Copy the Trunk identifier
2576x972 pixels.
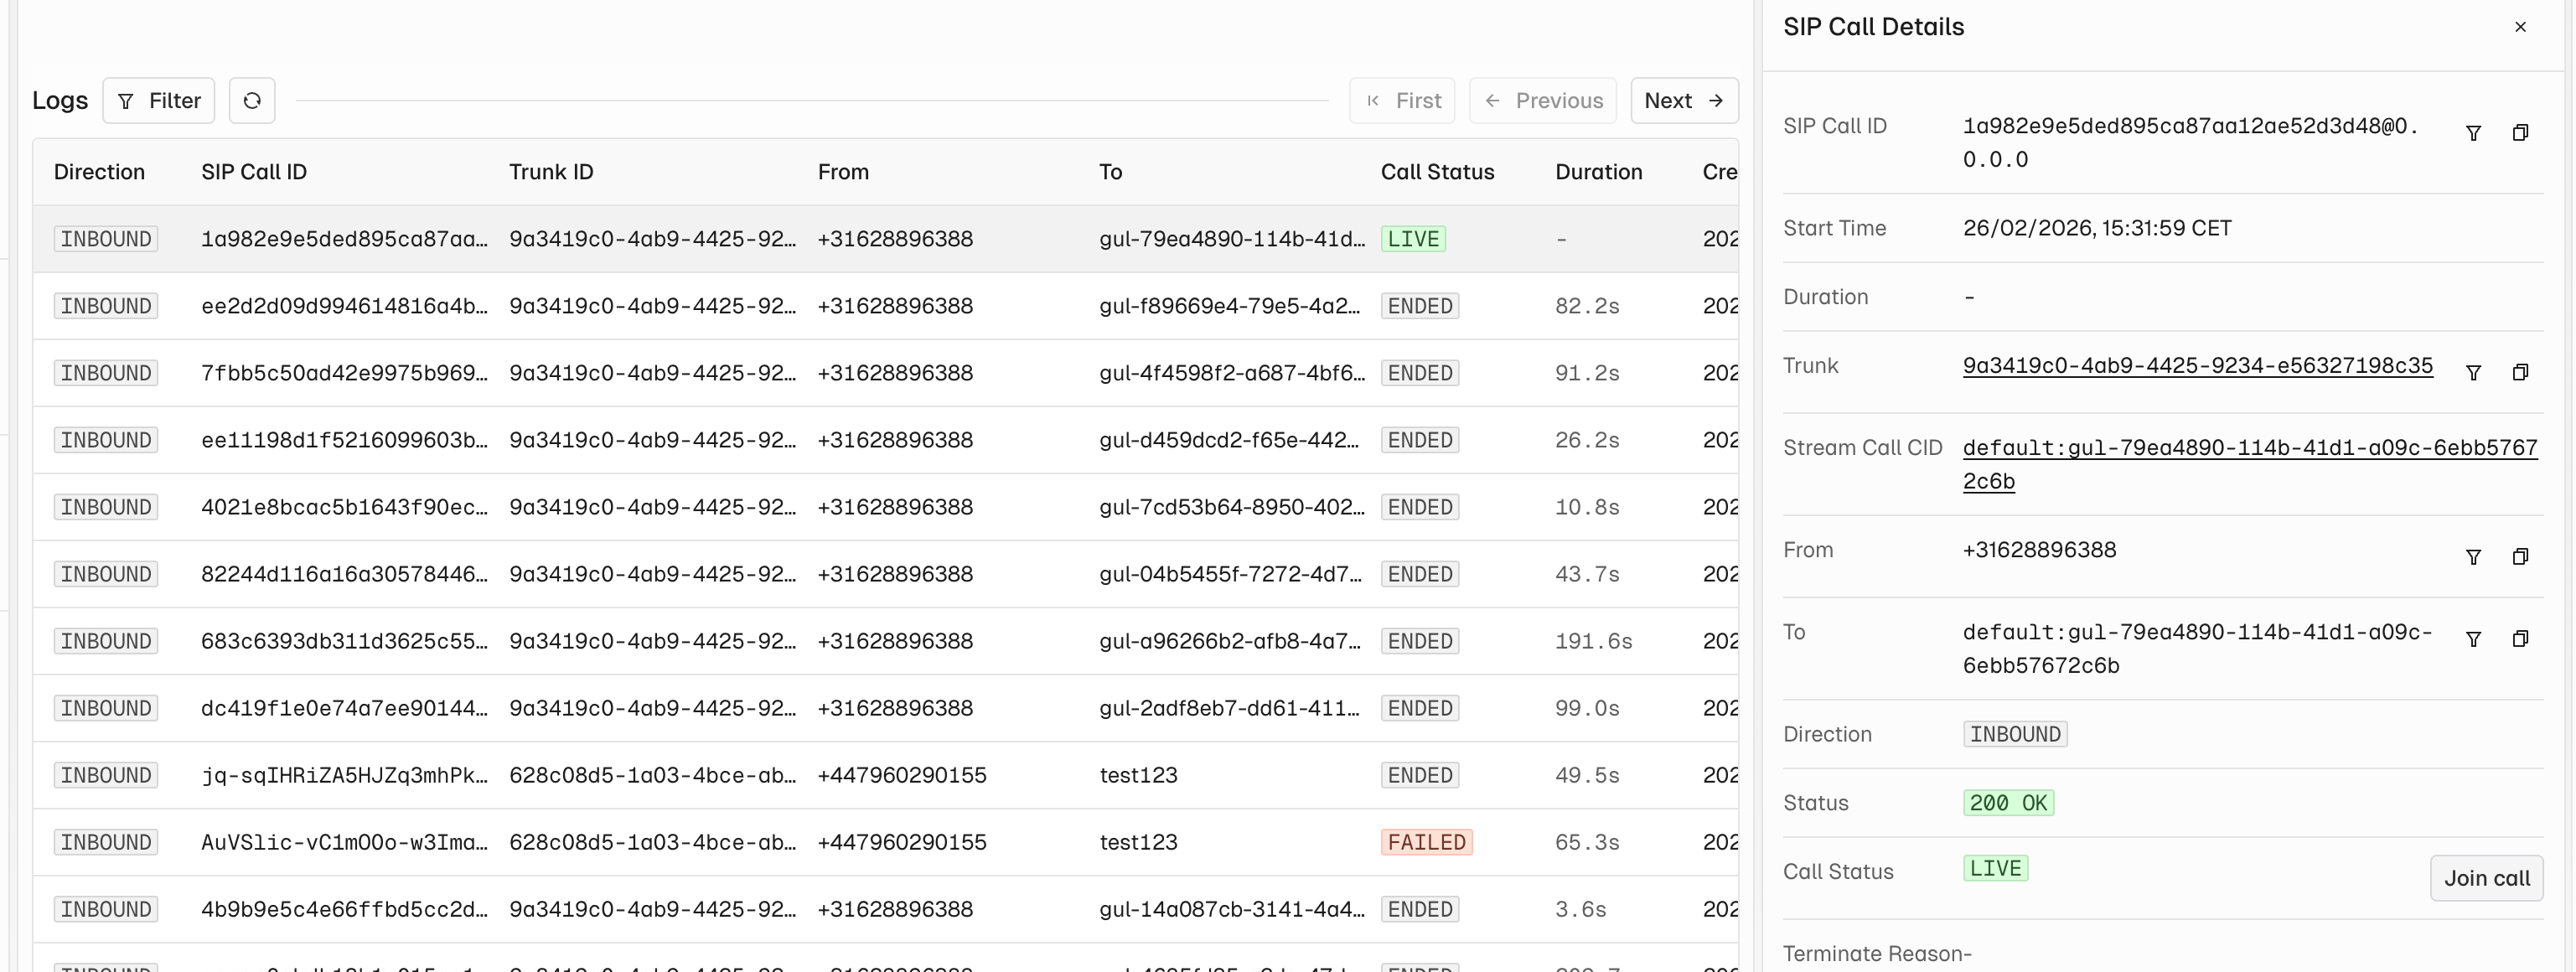tap(2521, 371)
